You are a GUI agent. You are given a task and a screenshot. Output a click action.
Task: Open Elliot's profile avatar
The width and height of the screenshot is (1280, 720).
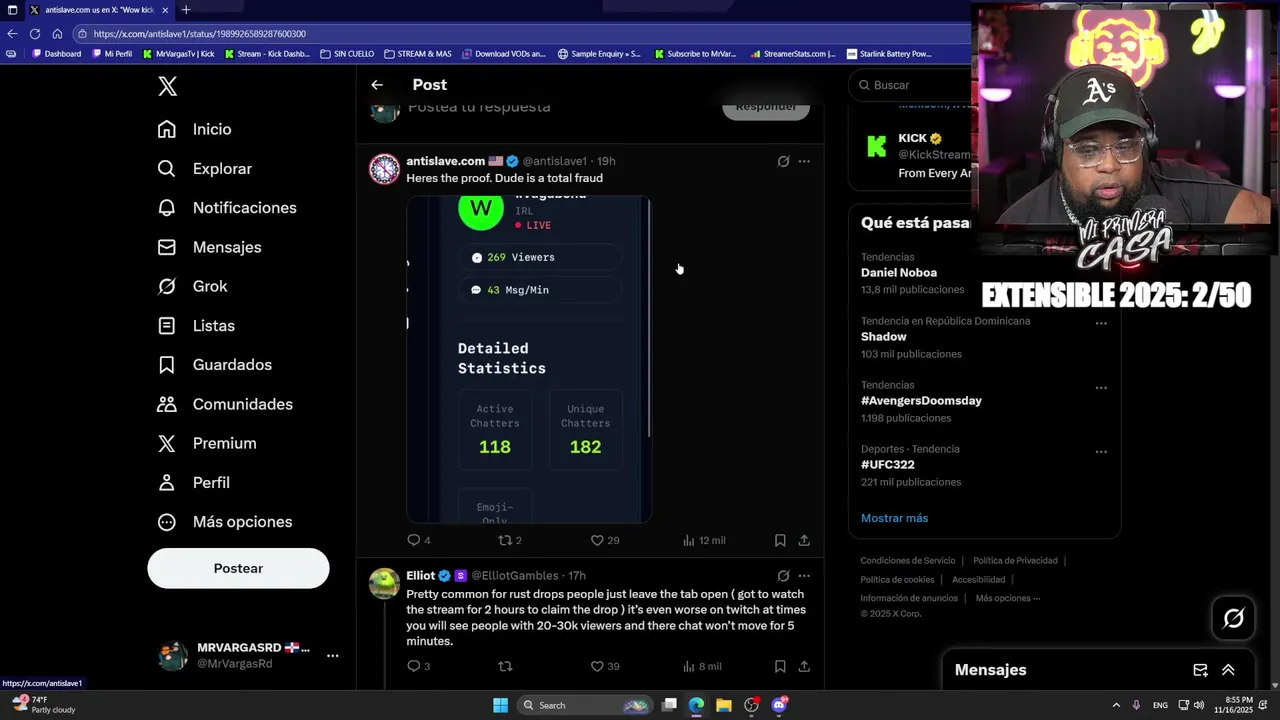point(384,584)
